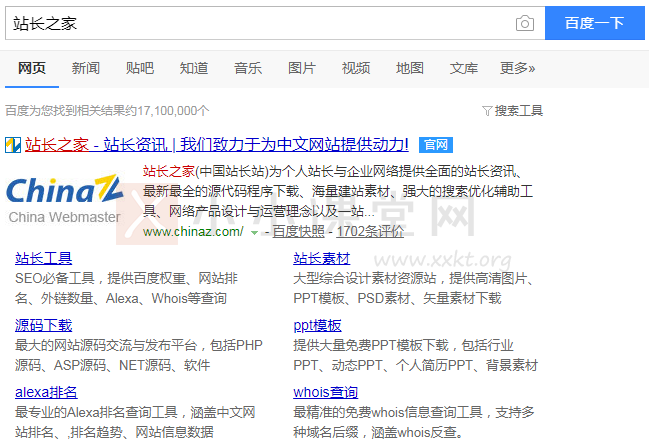Select the 网页 tab
649x442 pixels.
click(32, 68)
